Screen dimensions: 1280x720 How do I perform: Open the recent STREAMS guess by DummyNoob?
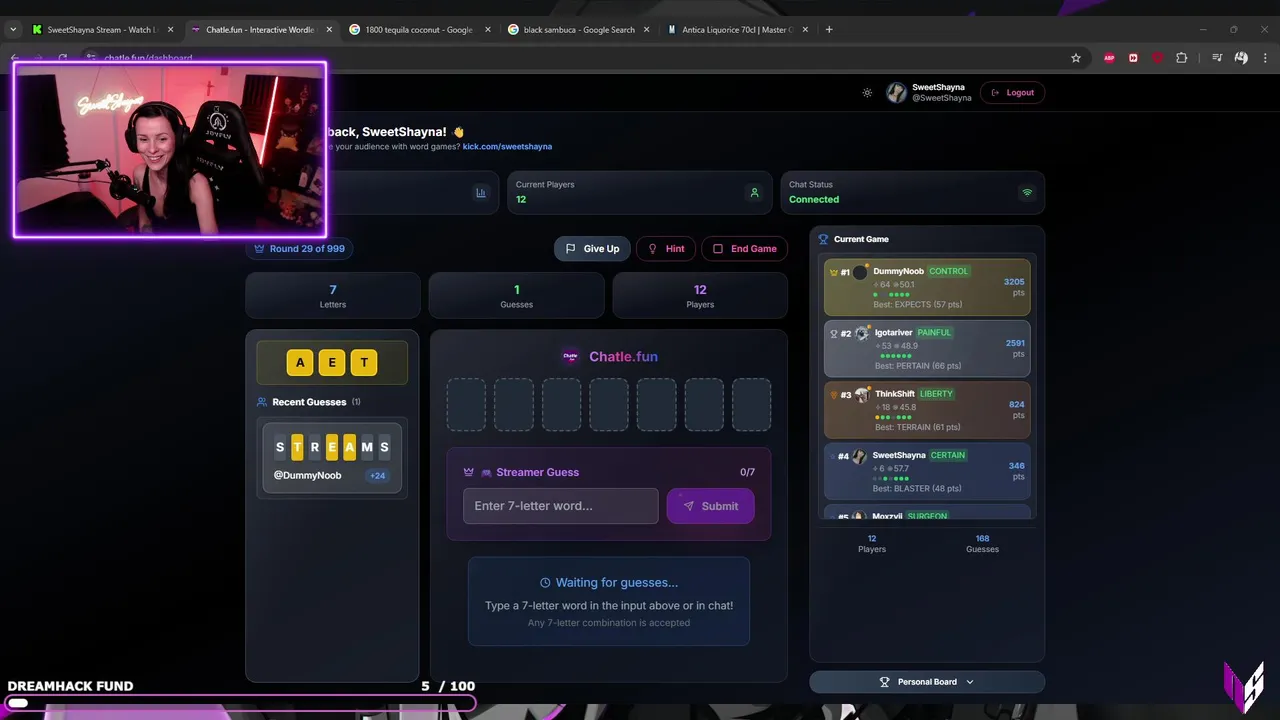pyautogui.click(x=332, y=458)
